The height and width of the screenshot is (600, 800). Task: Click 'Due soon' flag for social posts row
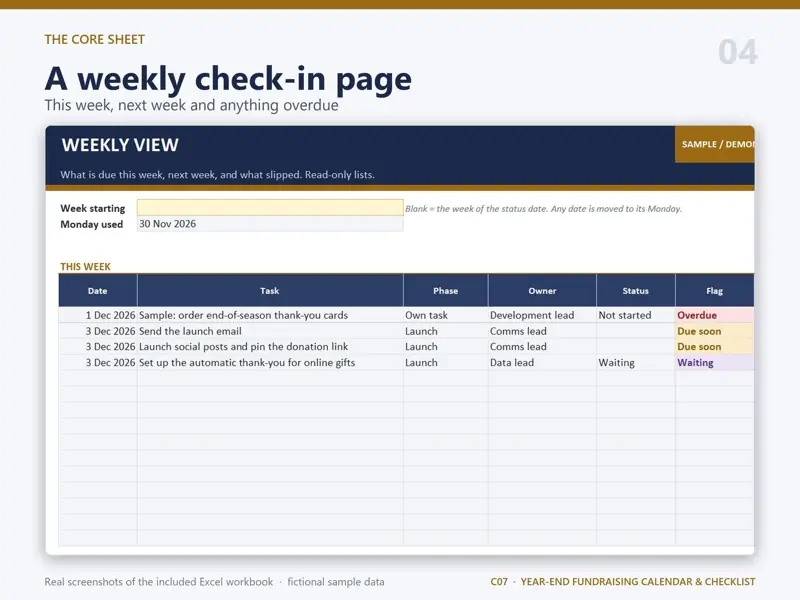click(x=714, y=347)
